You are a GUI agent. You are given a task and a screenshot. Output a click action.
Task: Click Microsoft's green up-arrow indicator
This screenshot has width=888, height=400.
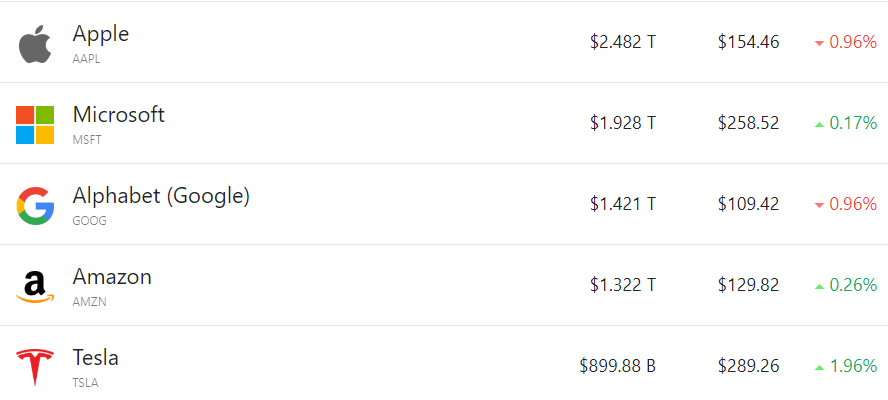[x=819, y=125]
